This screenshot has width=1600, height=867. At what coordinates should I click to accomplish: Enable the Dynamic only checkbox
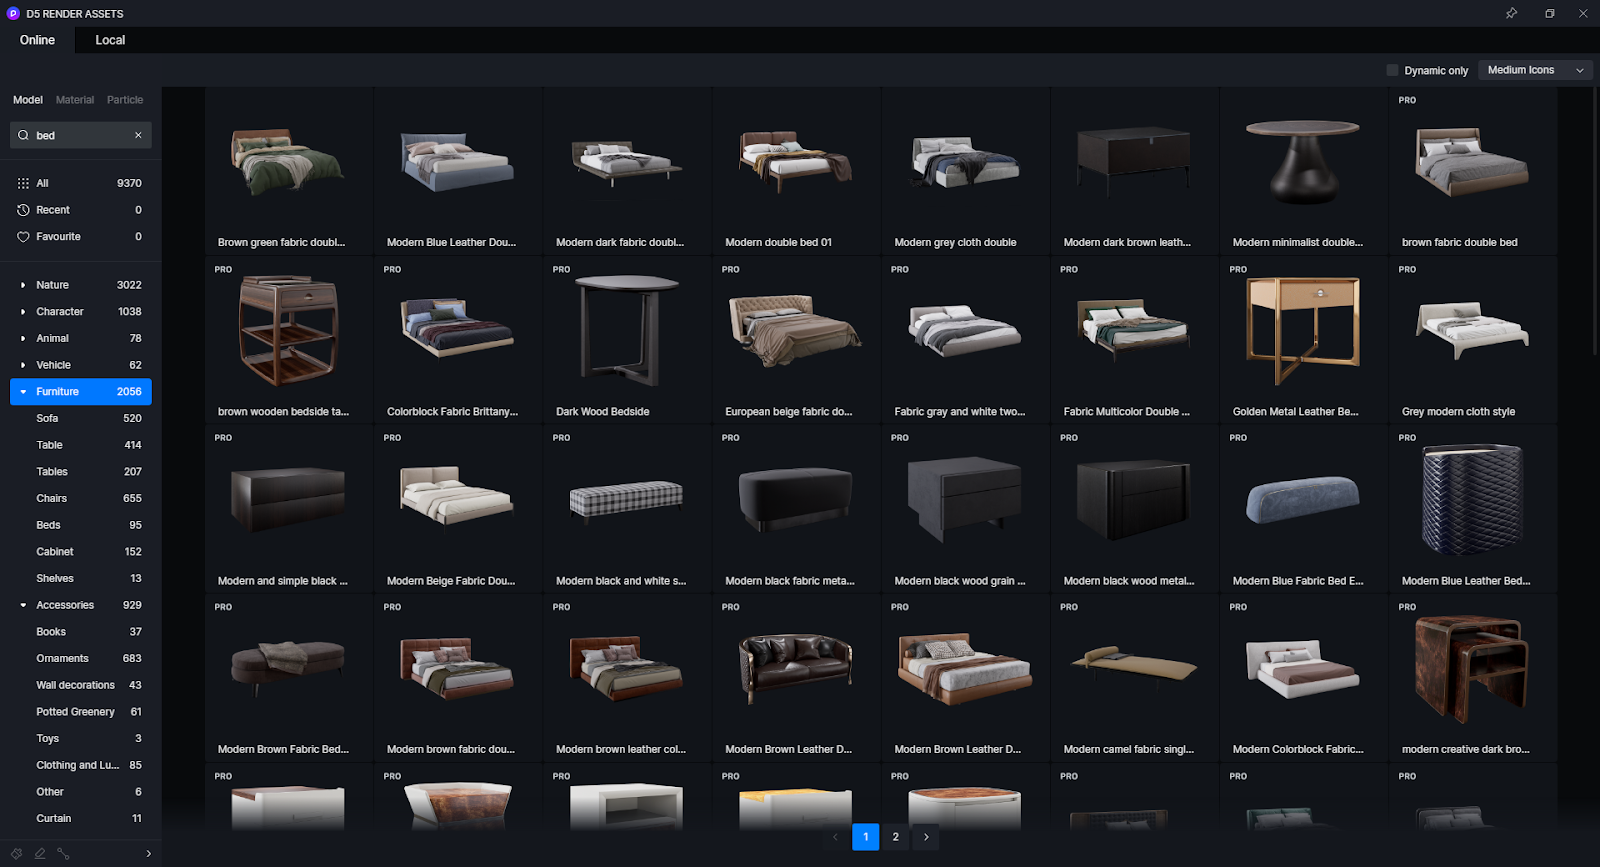tap(1392, 70)
